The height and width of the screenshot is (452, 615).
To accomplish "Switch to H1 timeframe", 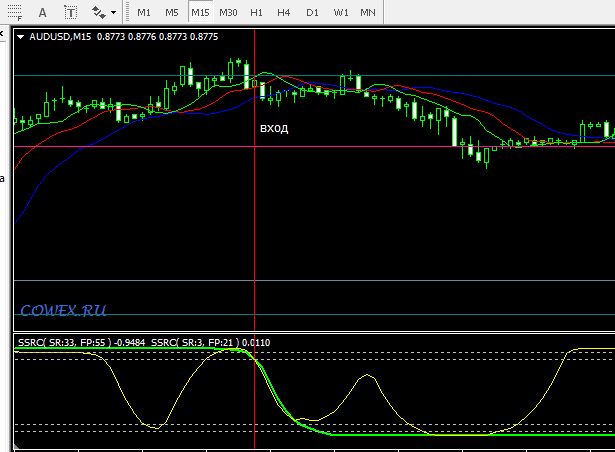I will click(256, 13).
